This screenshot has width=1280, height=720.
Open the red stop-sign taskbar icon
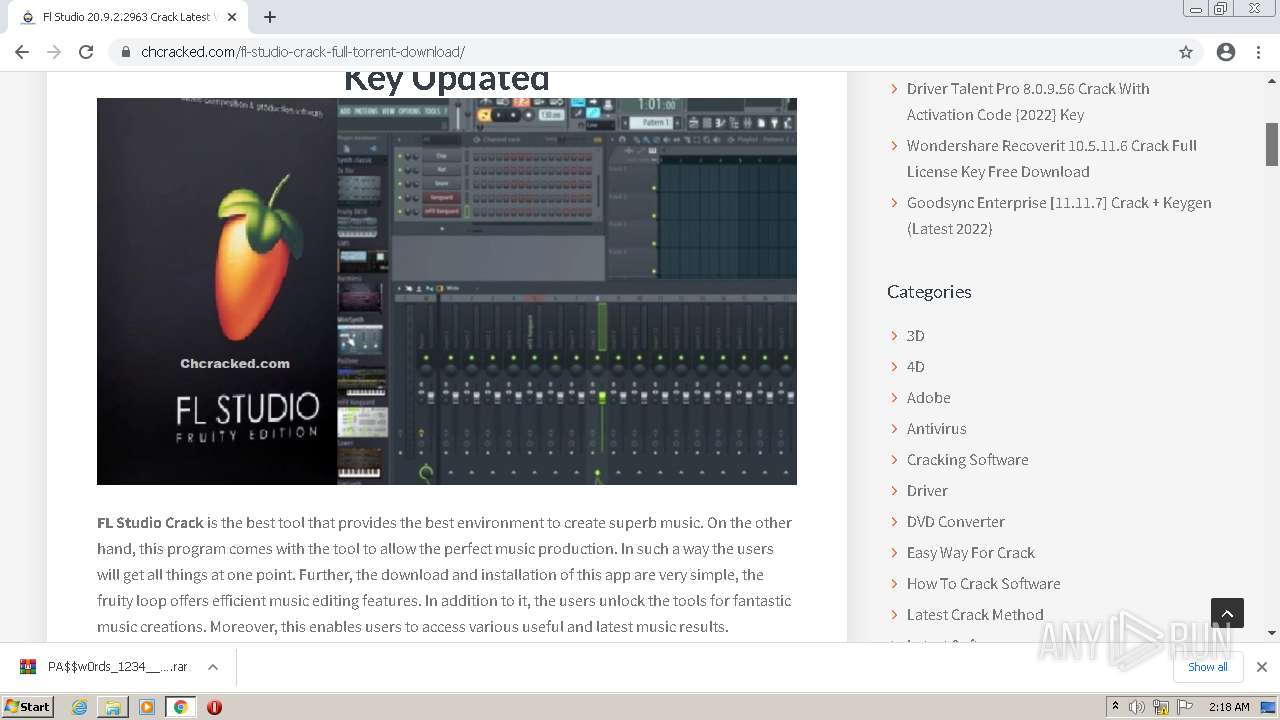(214, 707)
